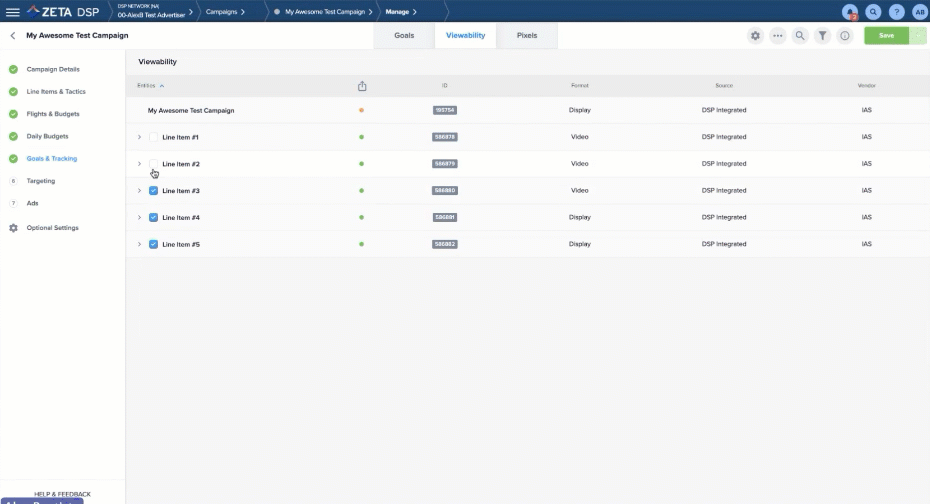This screenshot has height=504, width=930.
Task: Open the notifications bell
Action: 850,12
